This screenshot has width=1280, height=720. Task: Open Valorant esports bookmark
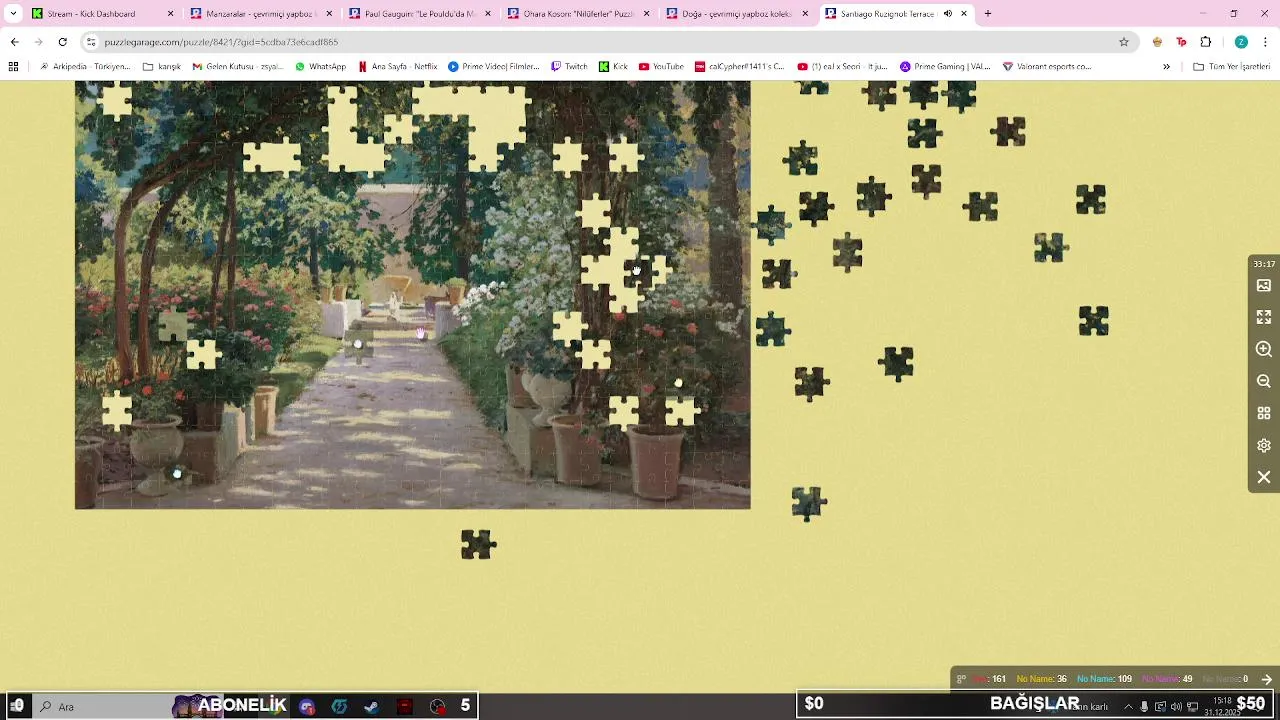[1046, 66]
